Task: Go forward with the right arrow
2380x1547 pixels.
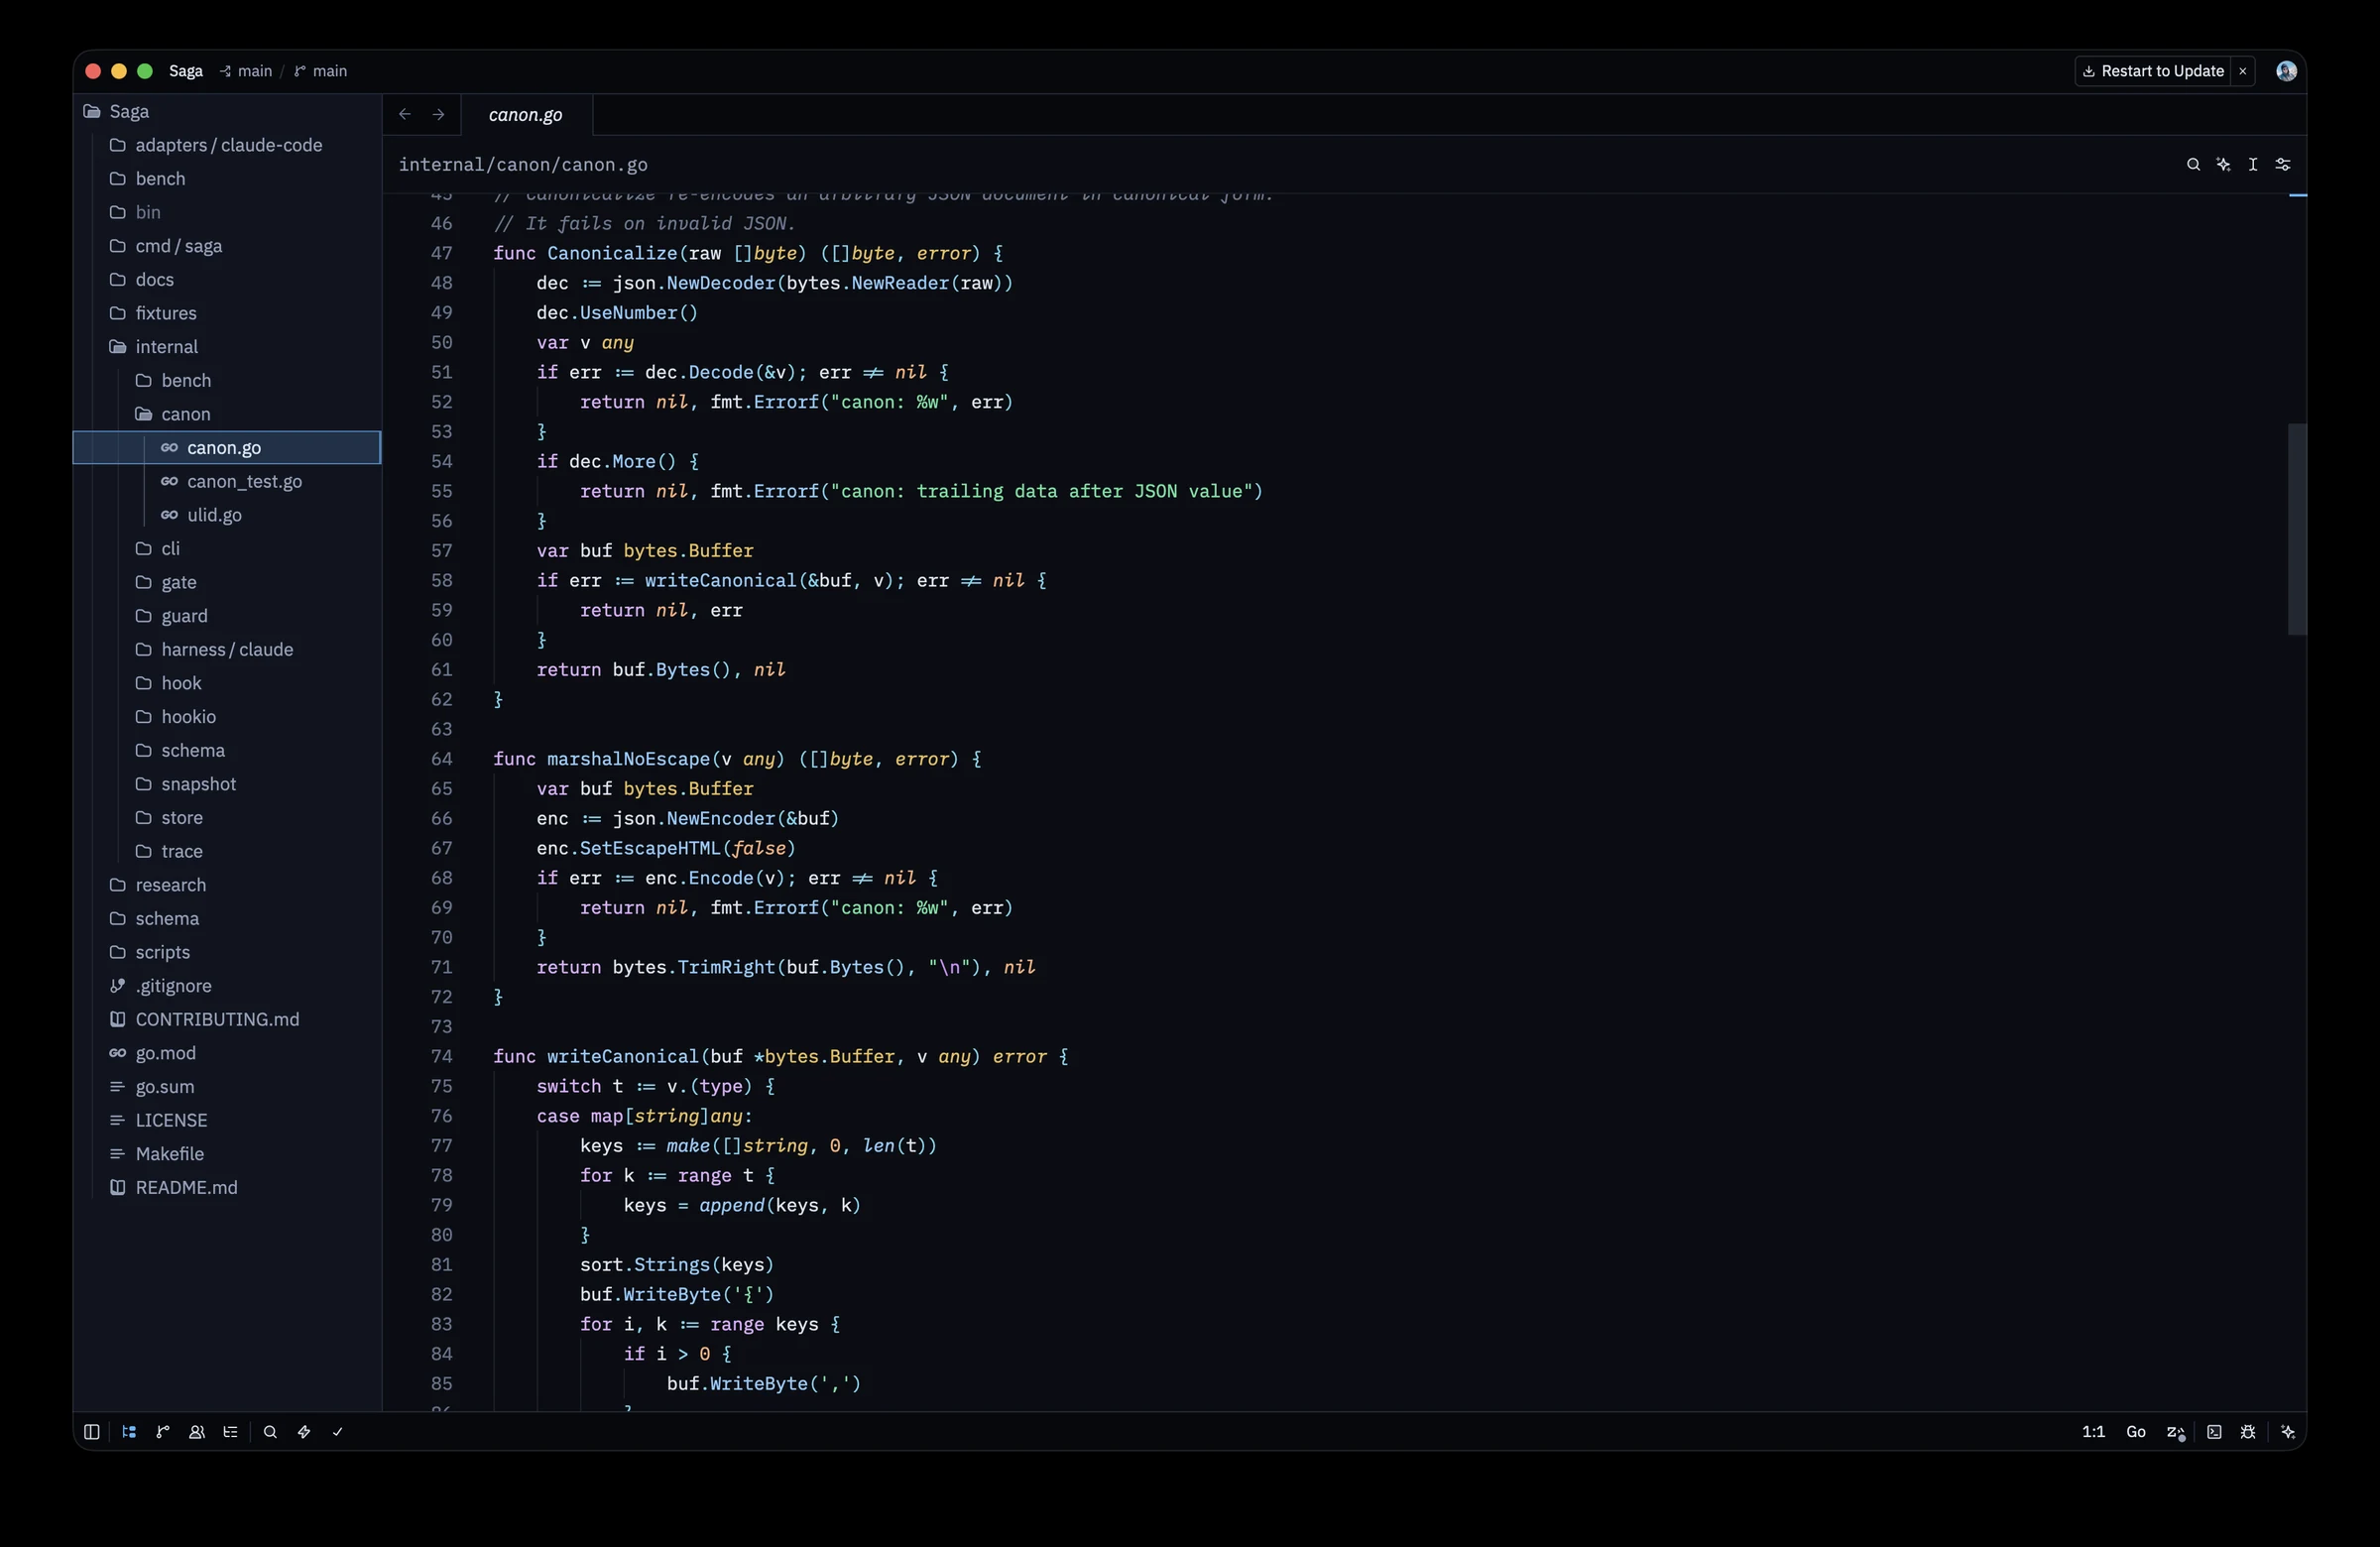Action: click(x=438, y=115)
